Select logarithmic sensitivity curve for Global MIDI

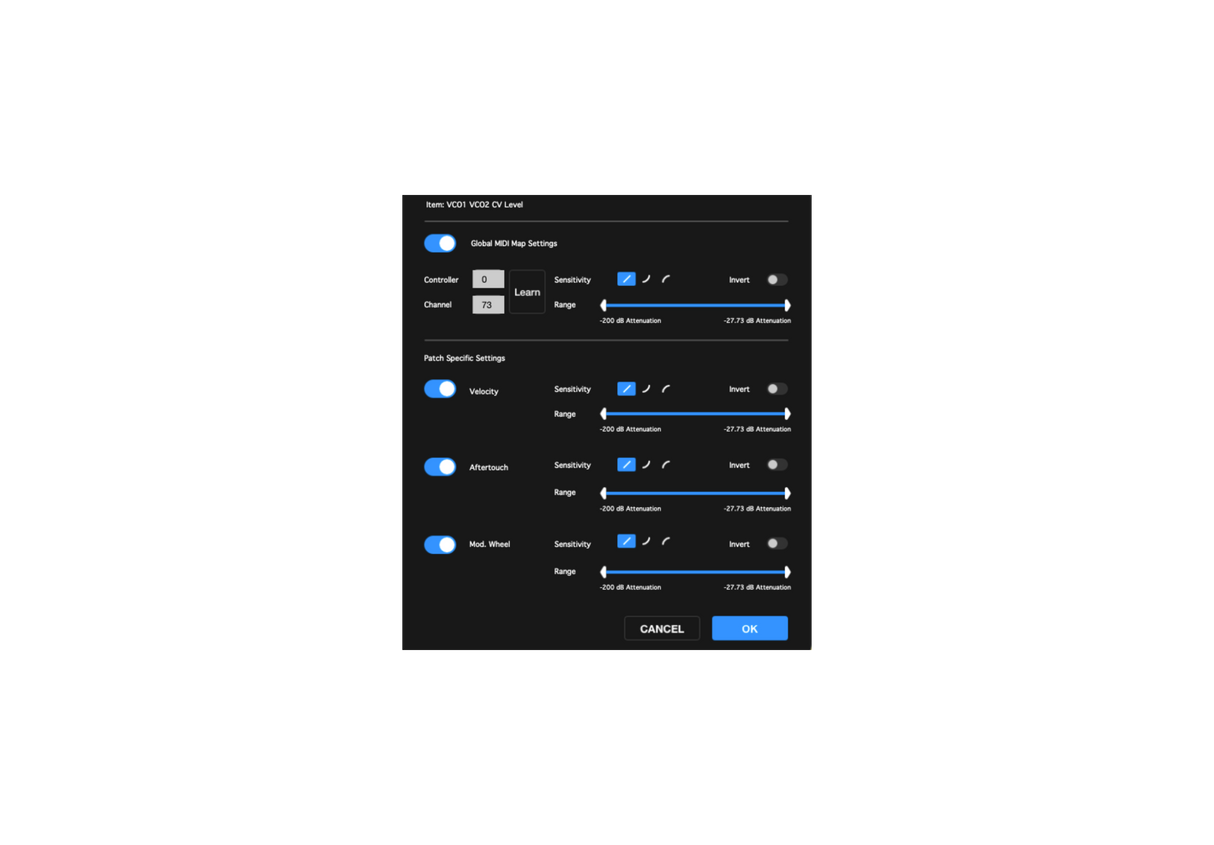click(666, 280)
